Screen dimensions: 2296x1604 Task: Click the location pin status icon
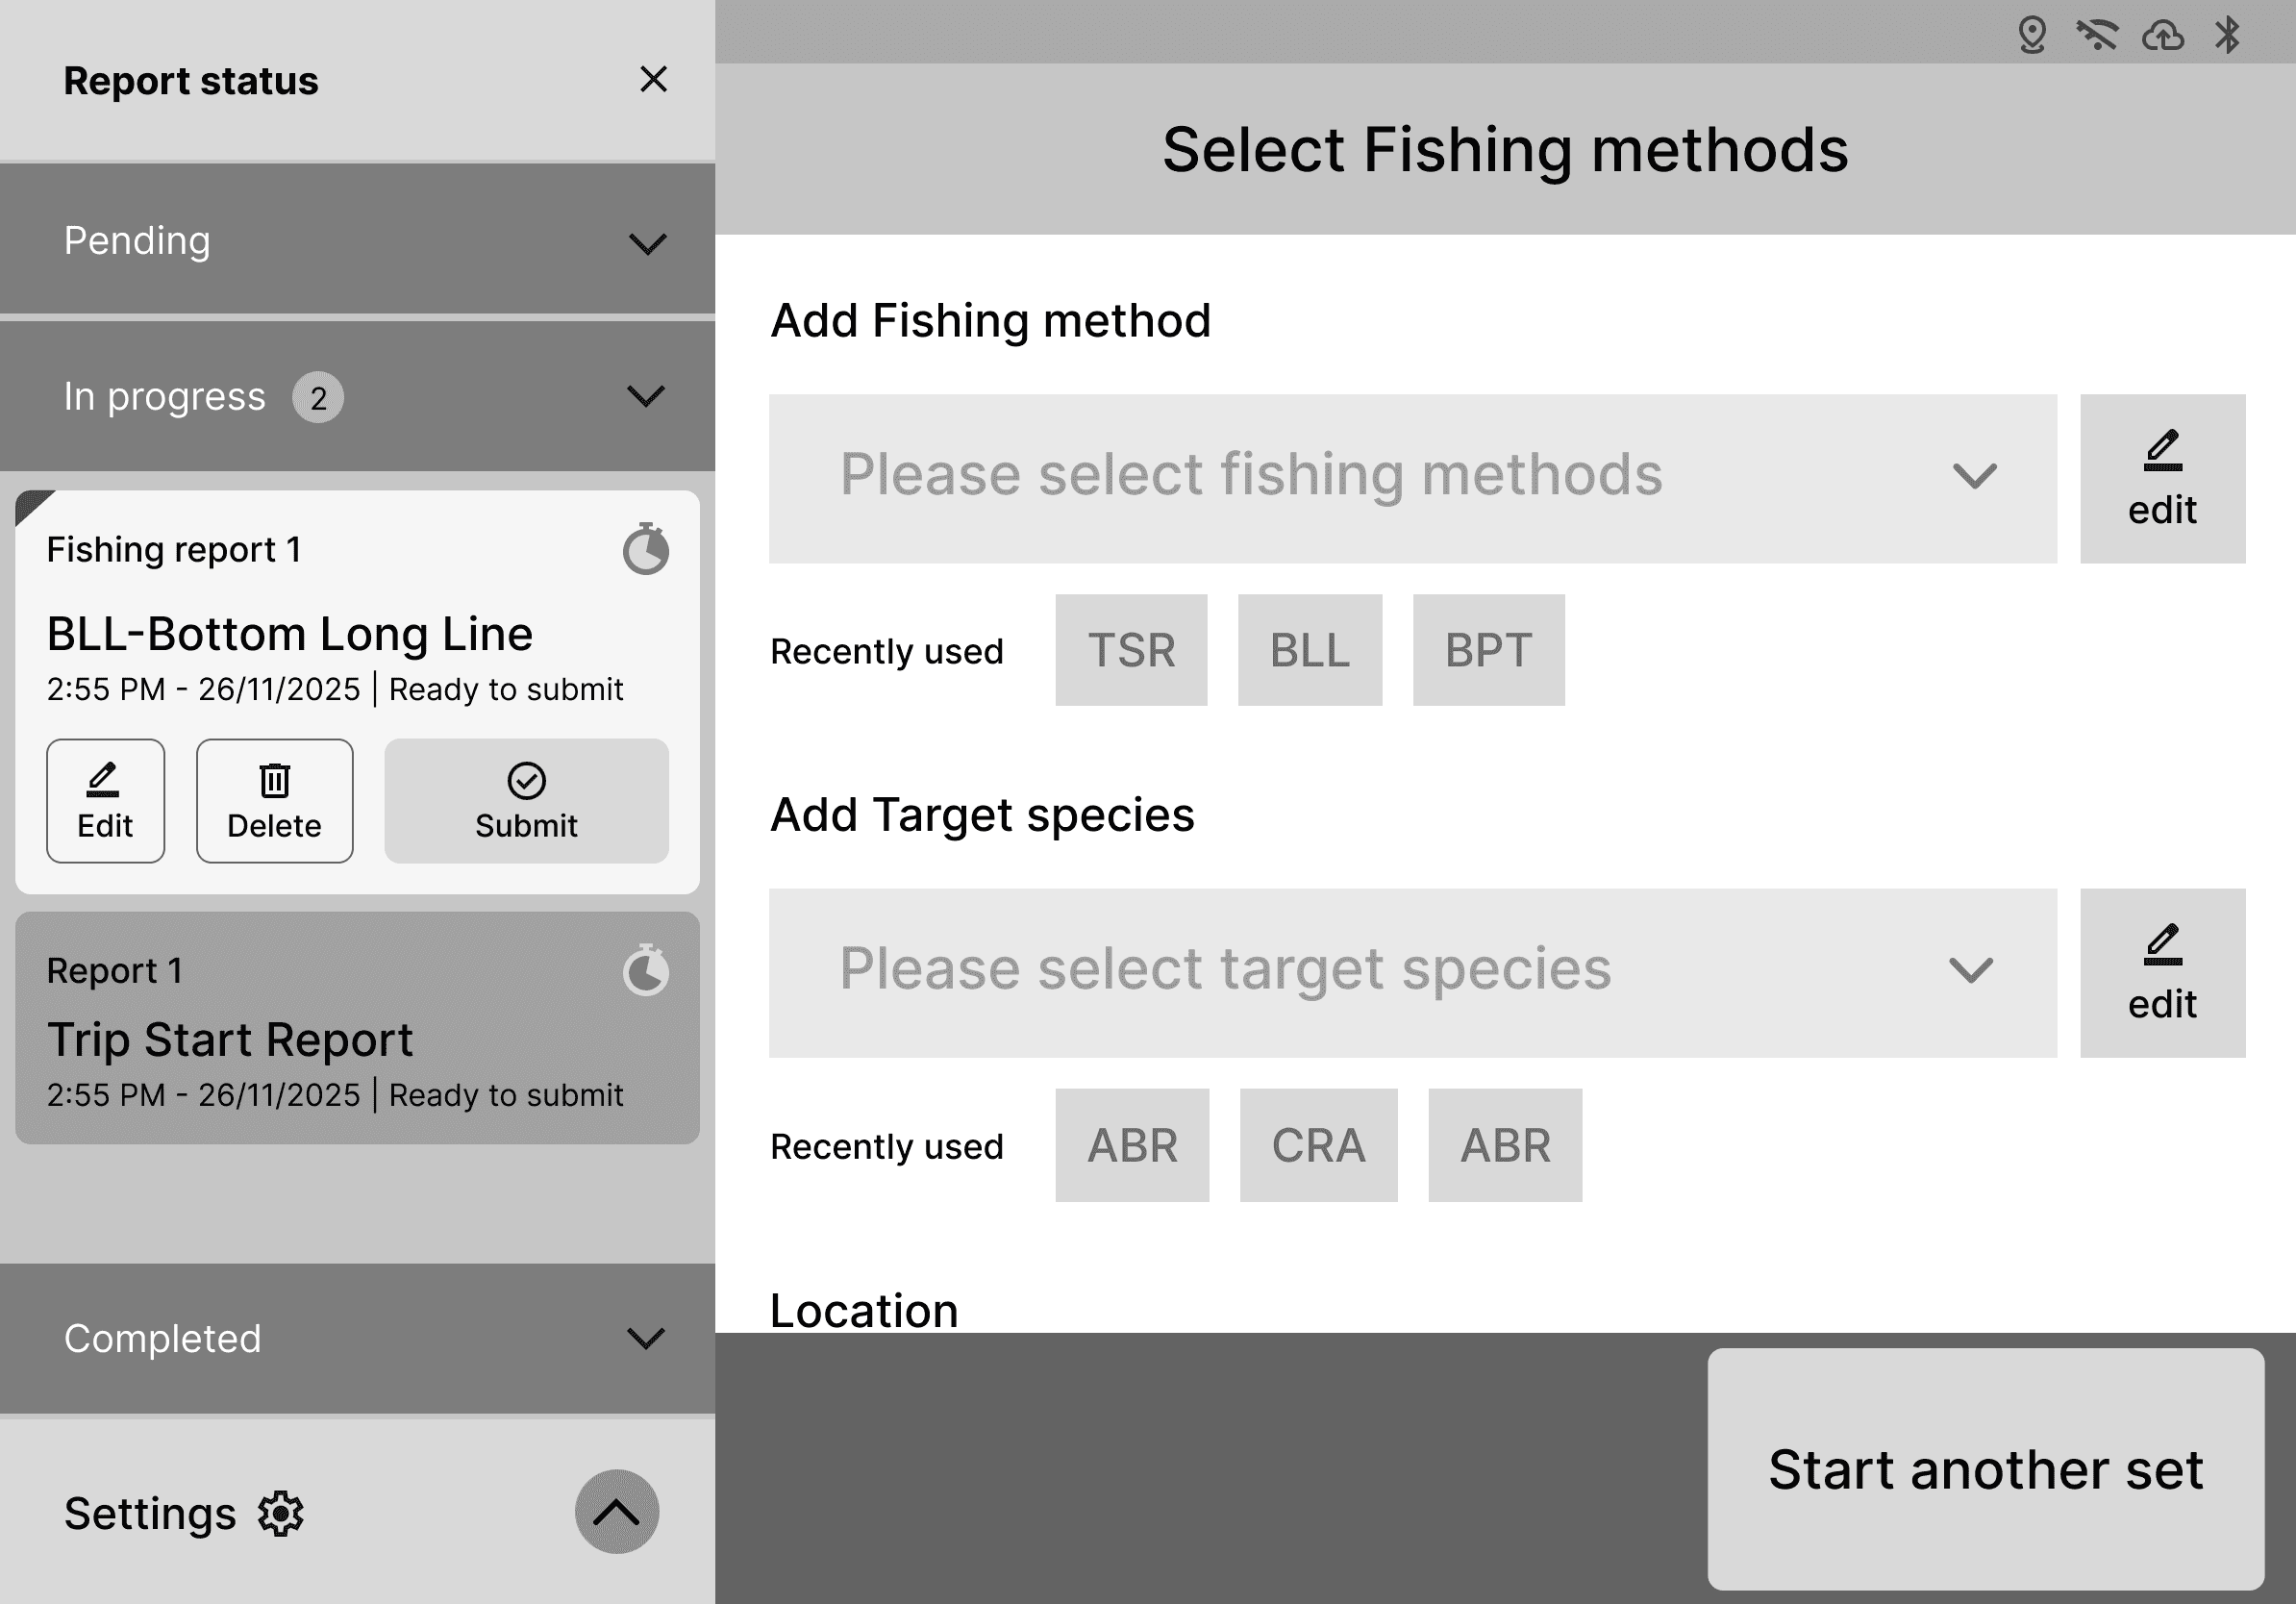(2031, 35)
